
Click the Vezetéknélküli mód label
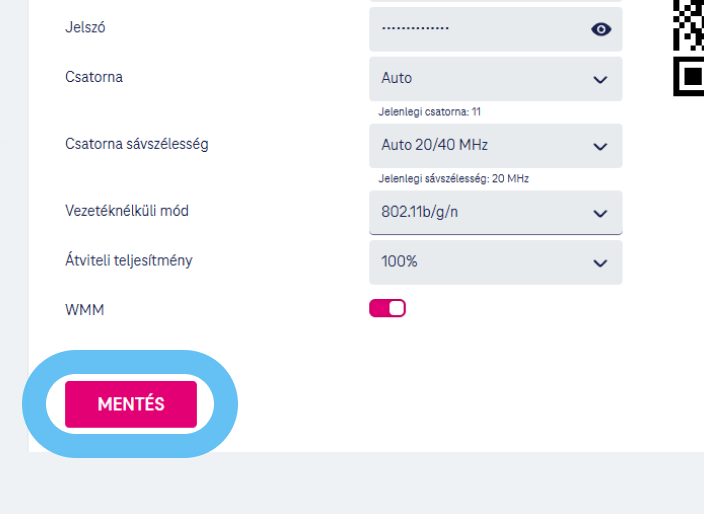point(126,210)
